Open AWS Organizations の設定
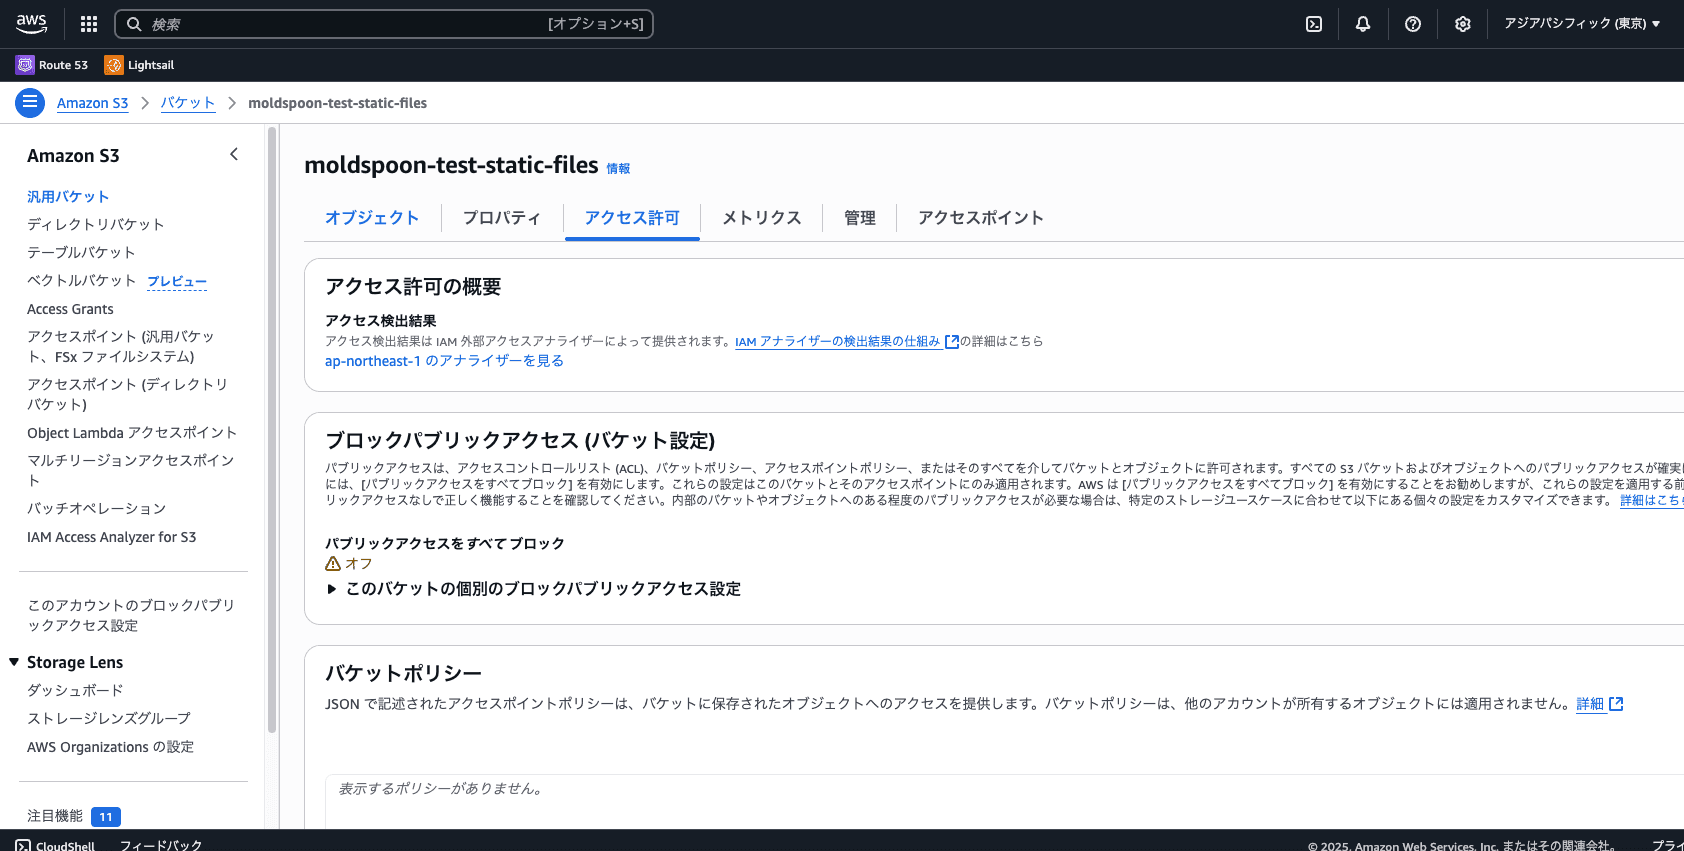Screen dimensions: 1684x851 pos(111,747)
